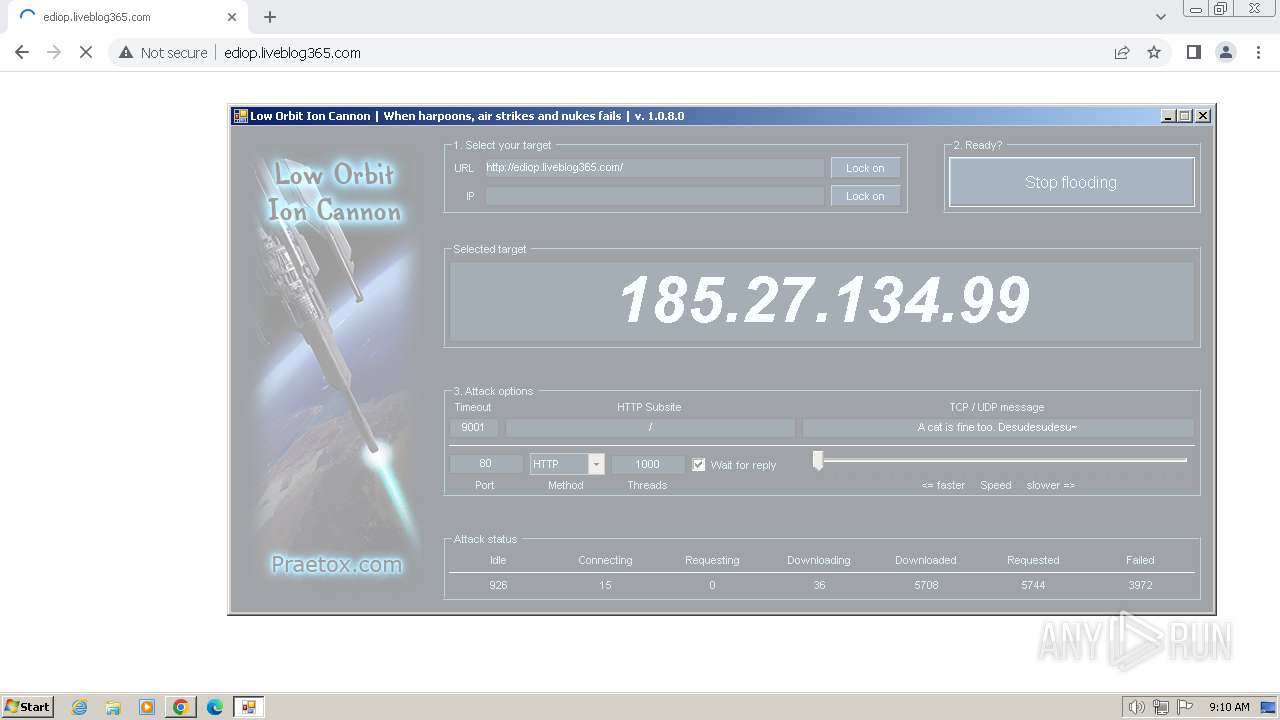
Task: Select the ediop.liveblog365.com browser tab
Action: 123,17
